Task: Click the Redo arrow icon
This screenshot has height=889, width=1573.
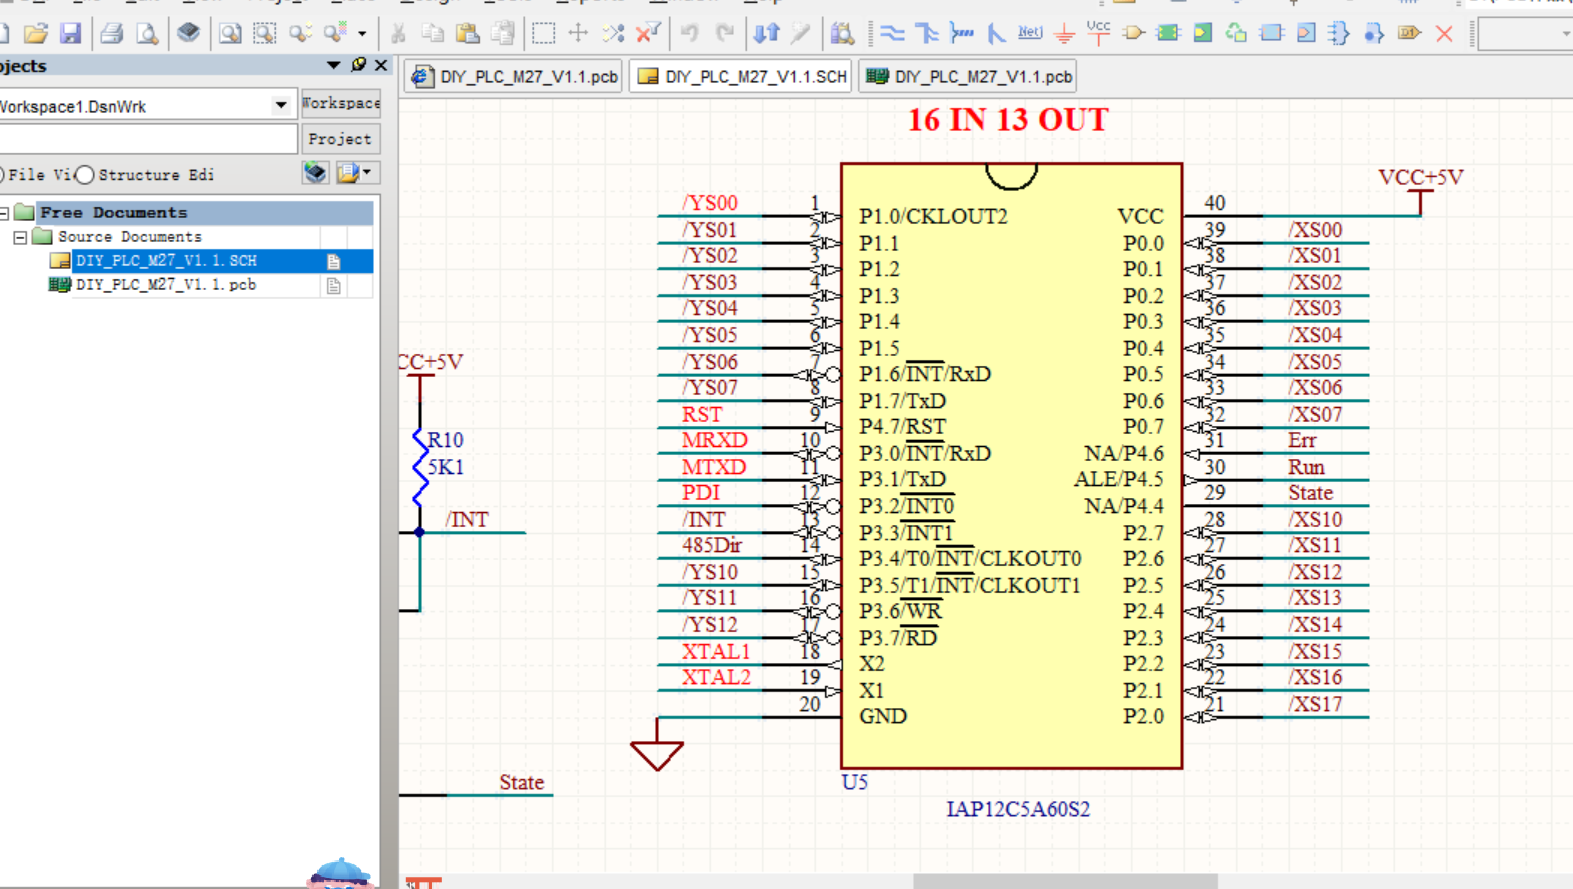Action: tap(725, 33)
